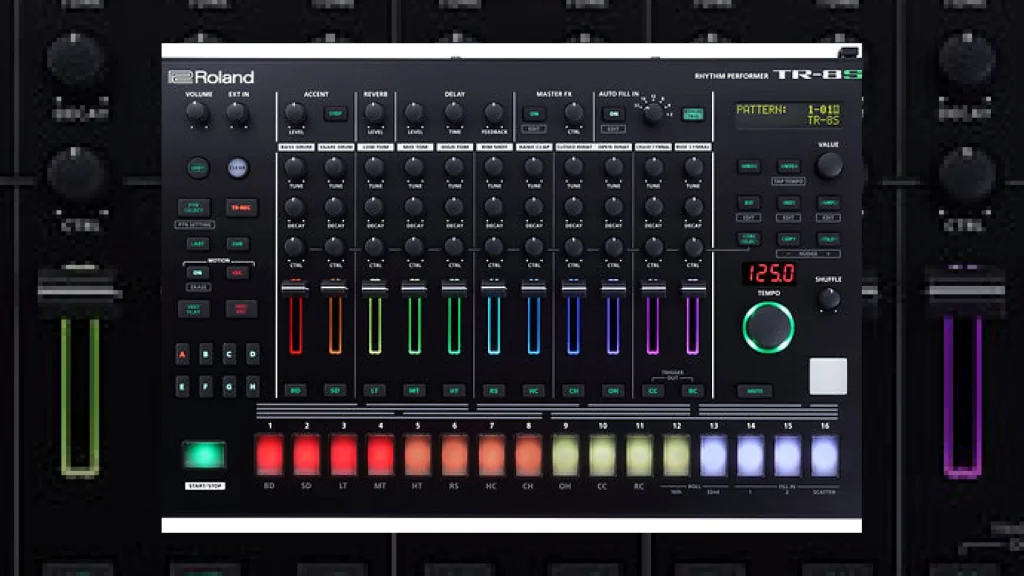Viewport: 1024px width, 576px height.
Task: Tap step pad 16 labeled SCATTER
Action: [x=825, y=455]
